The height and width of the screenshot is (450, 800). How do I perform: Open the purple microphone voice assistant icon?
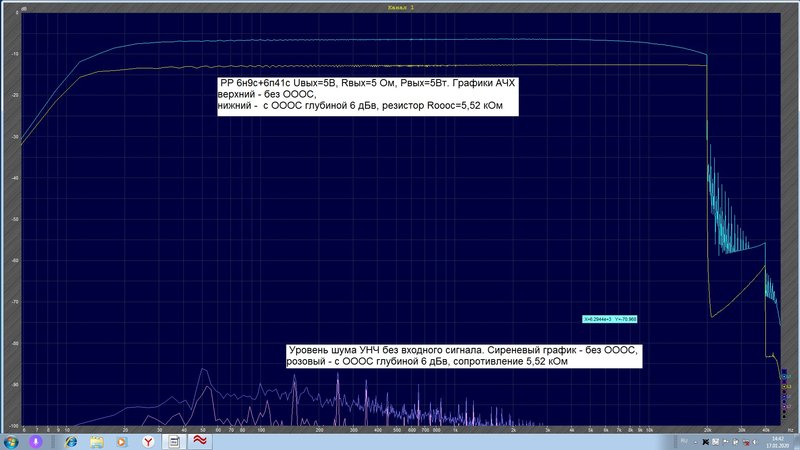coord(35,442)
